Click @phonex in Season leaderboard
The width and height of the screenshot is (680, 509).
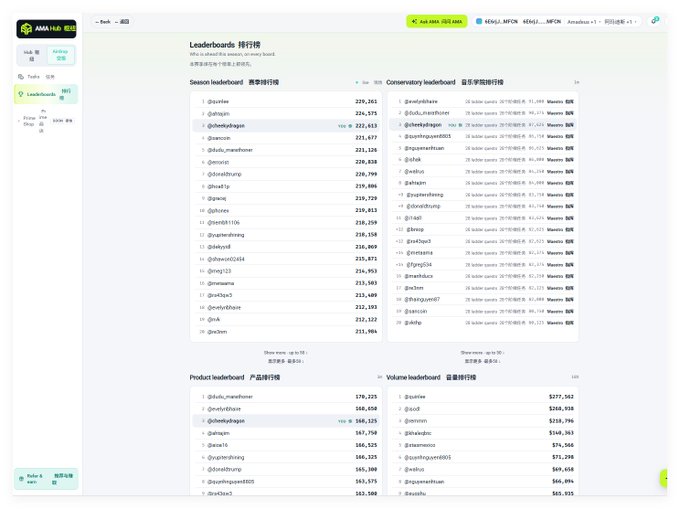(218, 211)
